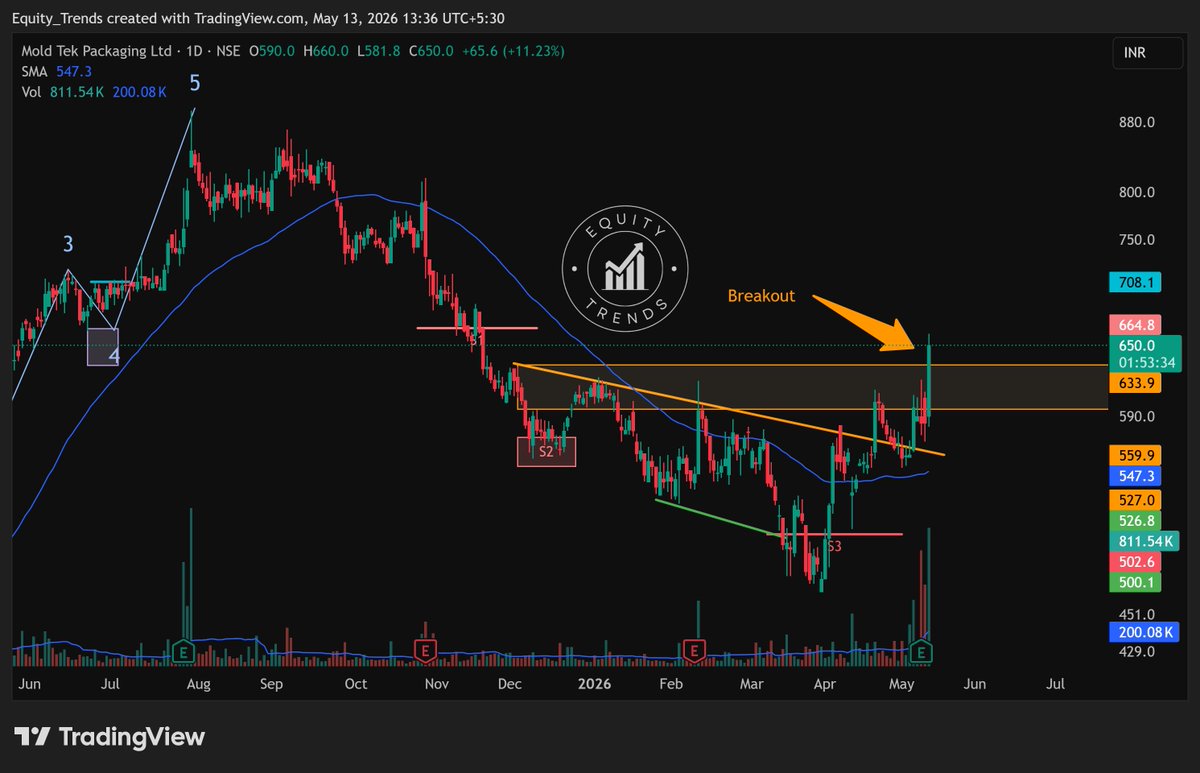Click the red earnings E marker near Nov
The width and height of the screenshot is (1200, 773).
pos(426,651)
